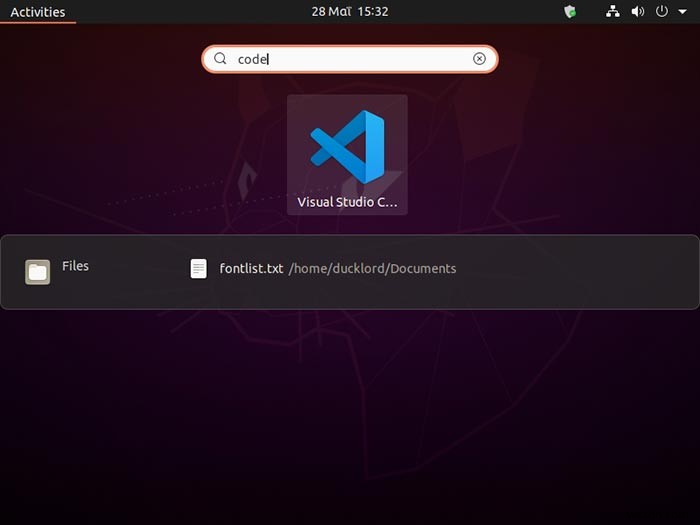The width and height of the screenshot is (700, 525).
Task: Open the Files search provider icon
Action: pyautogui.click(x=38, y=272)
